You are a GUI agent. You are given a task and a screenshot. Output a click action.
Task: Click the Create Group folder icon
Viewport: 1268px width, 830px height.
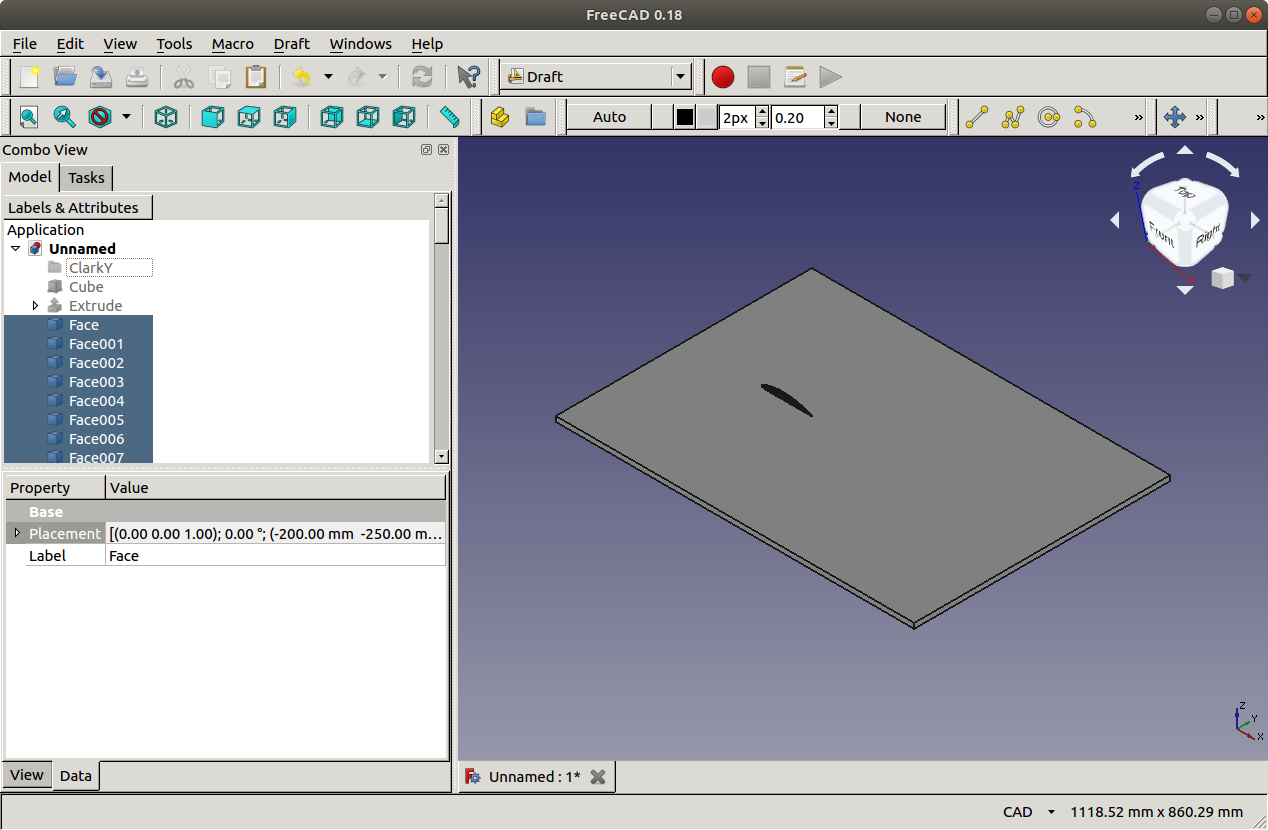(x=536, y=117)
